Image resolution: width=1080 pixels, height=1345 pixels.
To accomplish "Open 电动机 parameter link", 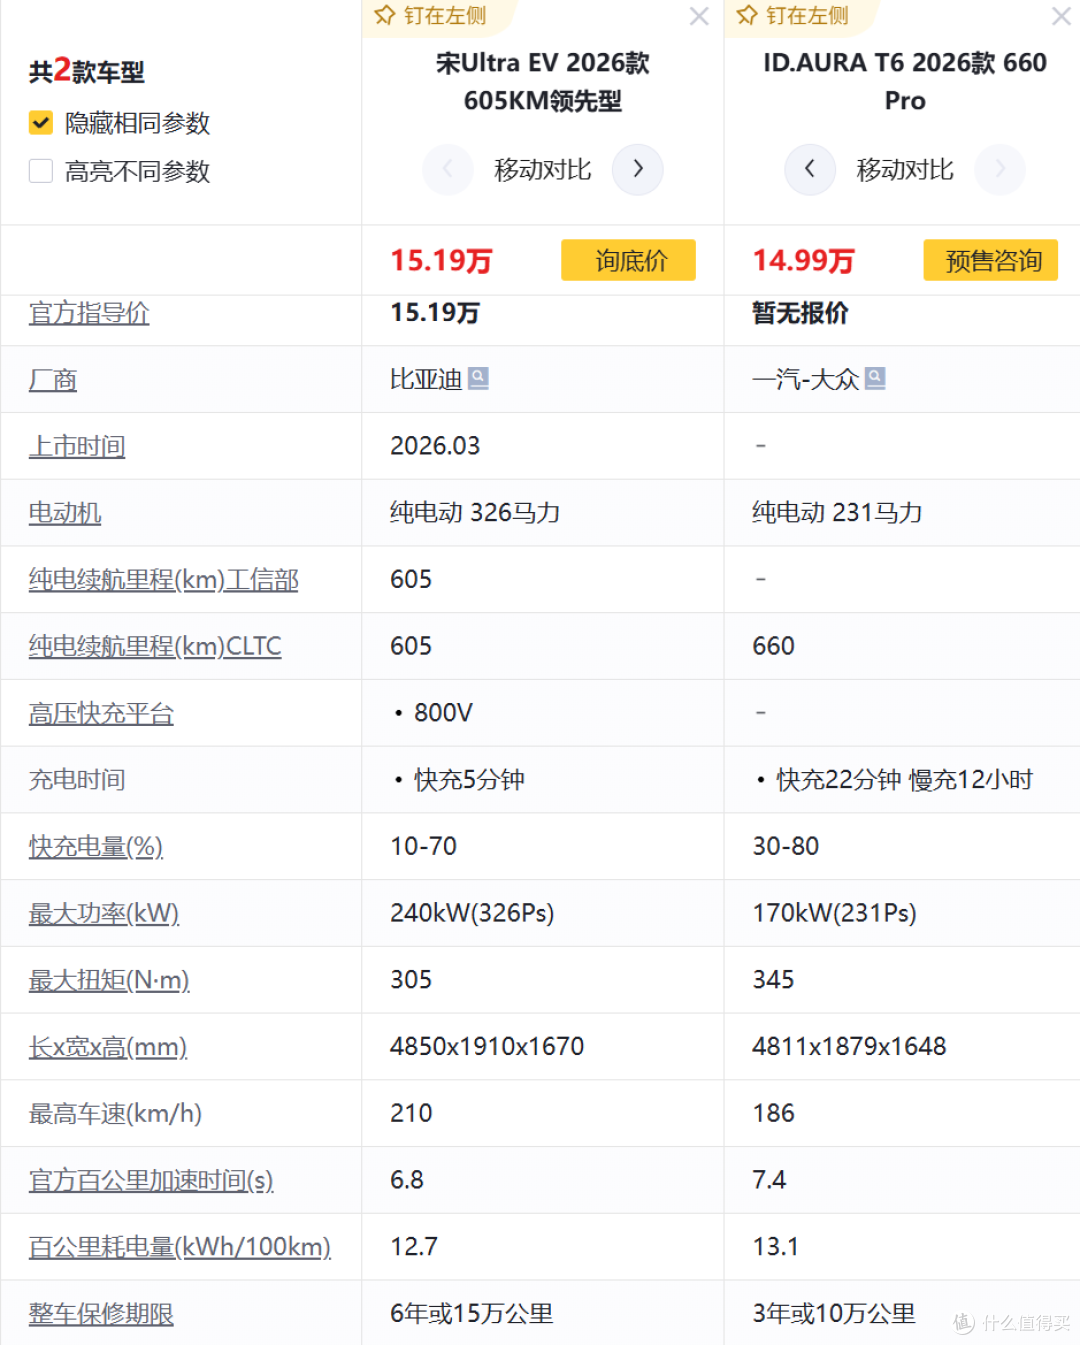I will pyautogui.click(x=65, y=513).
